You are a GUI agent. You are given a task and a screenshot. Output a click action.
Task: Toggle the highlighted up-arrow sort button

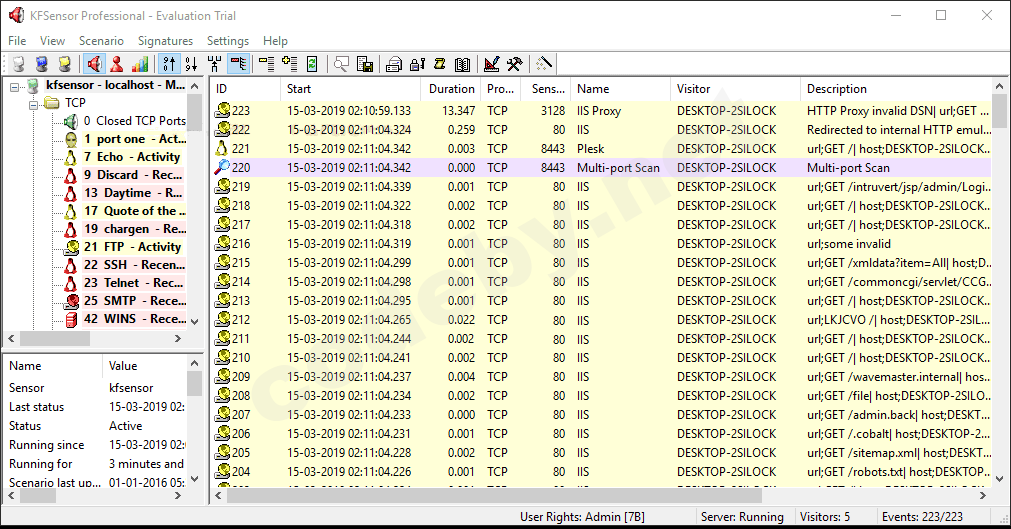pyautogui.click(x=168, y=64)
